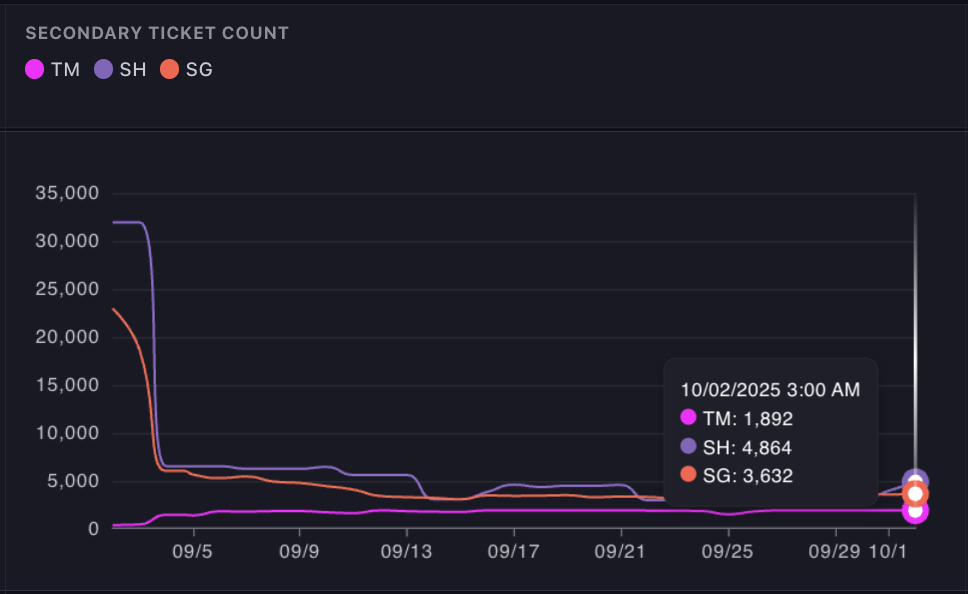The height and width of the screenshot is (594, 968).
Task: Click the 20,000 y-axis label
Action: pyautogui.click(x=64, y=337)
